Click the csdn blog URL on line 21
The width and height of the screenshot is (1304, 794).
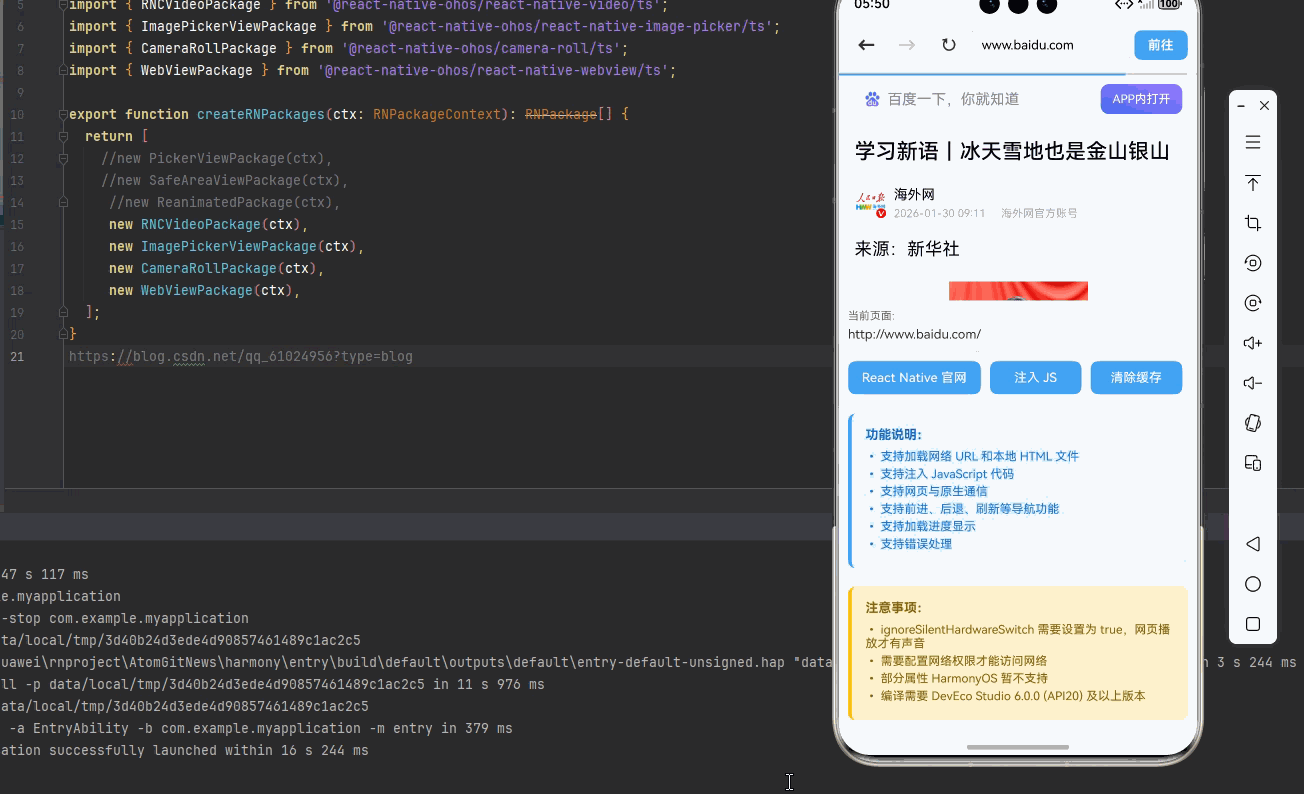(240, 356)
